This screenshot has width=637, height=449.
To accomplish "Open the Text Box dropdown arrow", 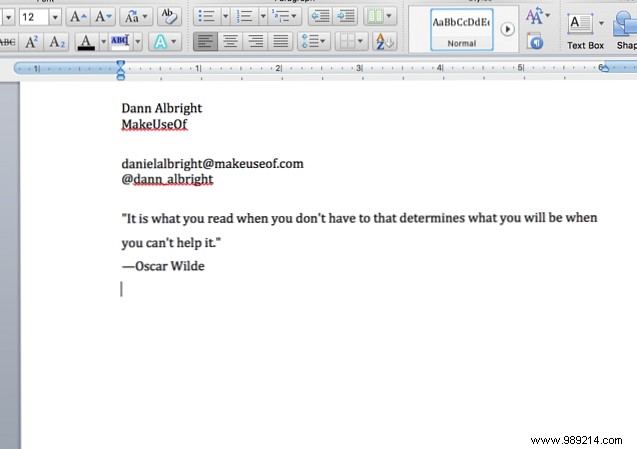I will point(601,24).
